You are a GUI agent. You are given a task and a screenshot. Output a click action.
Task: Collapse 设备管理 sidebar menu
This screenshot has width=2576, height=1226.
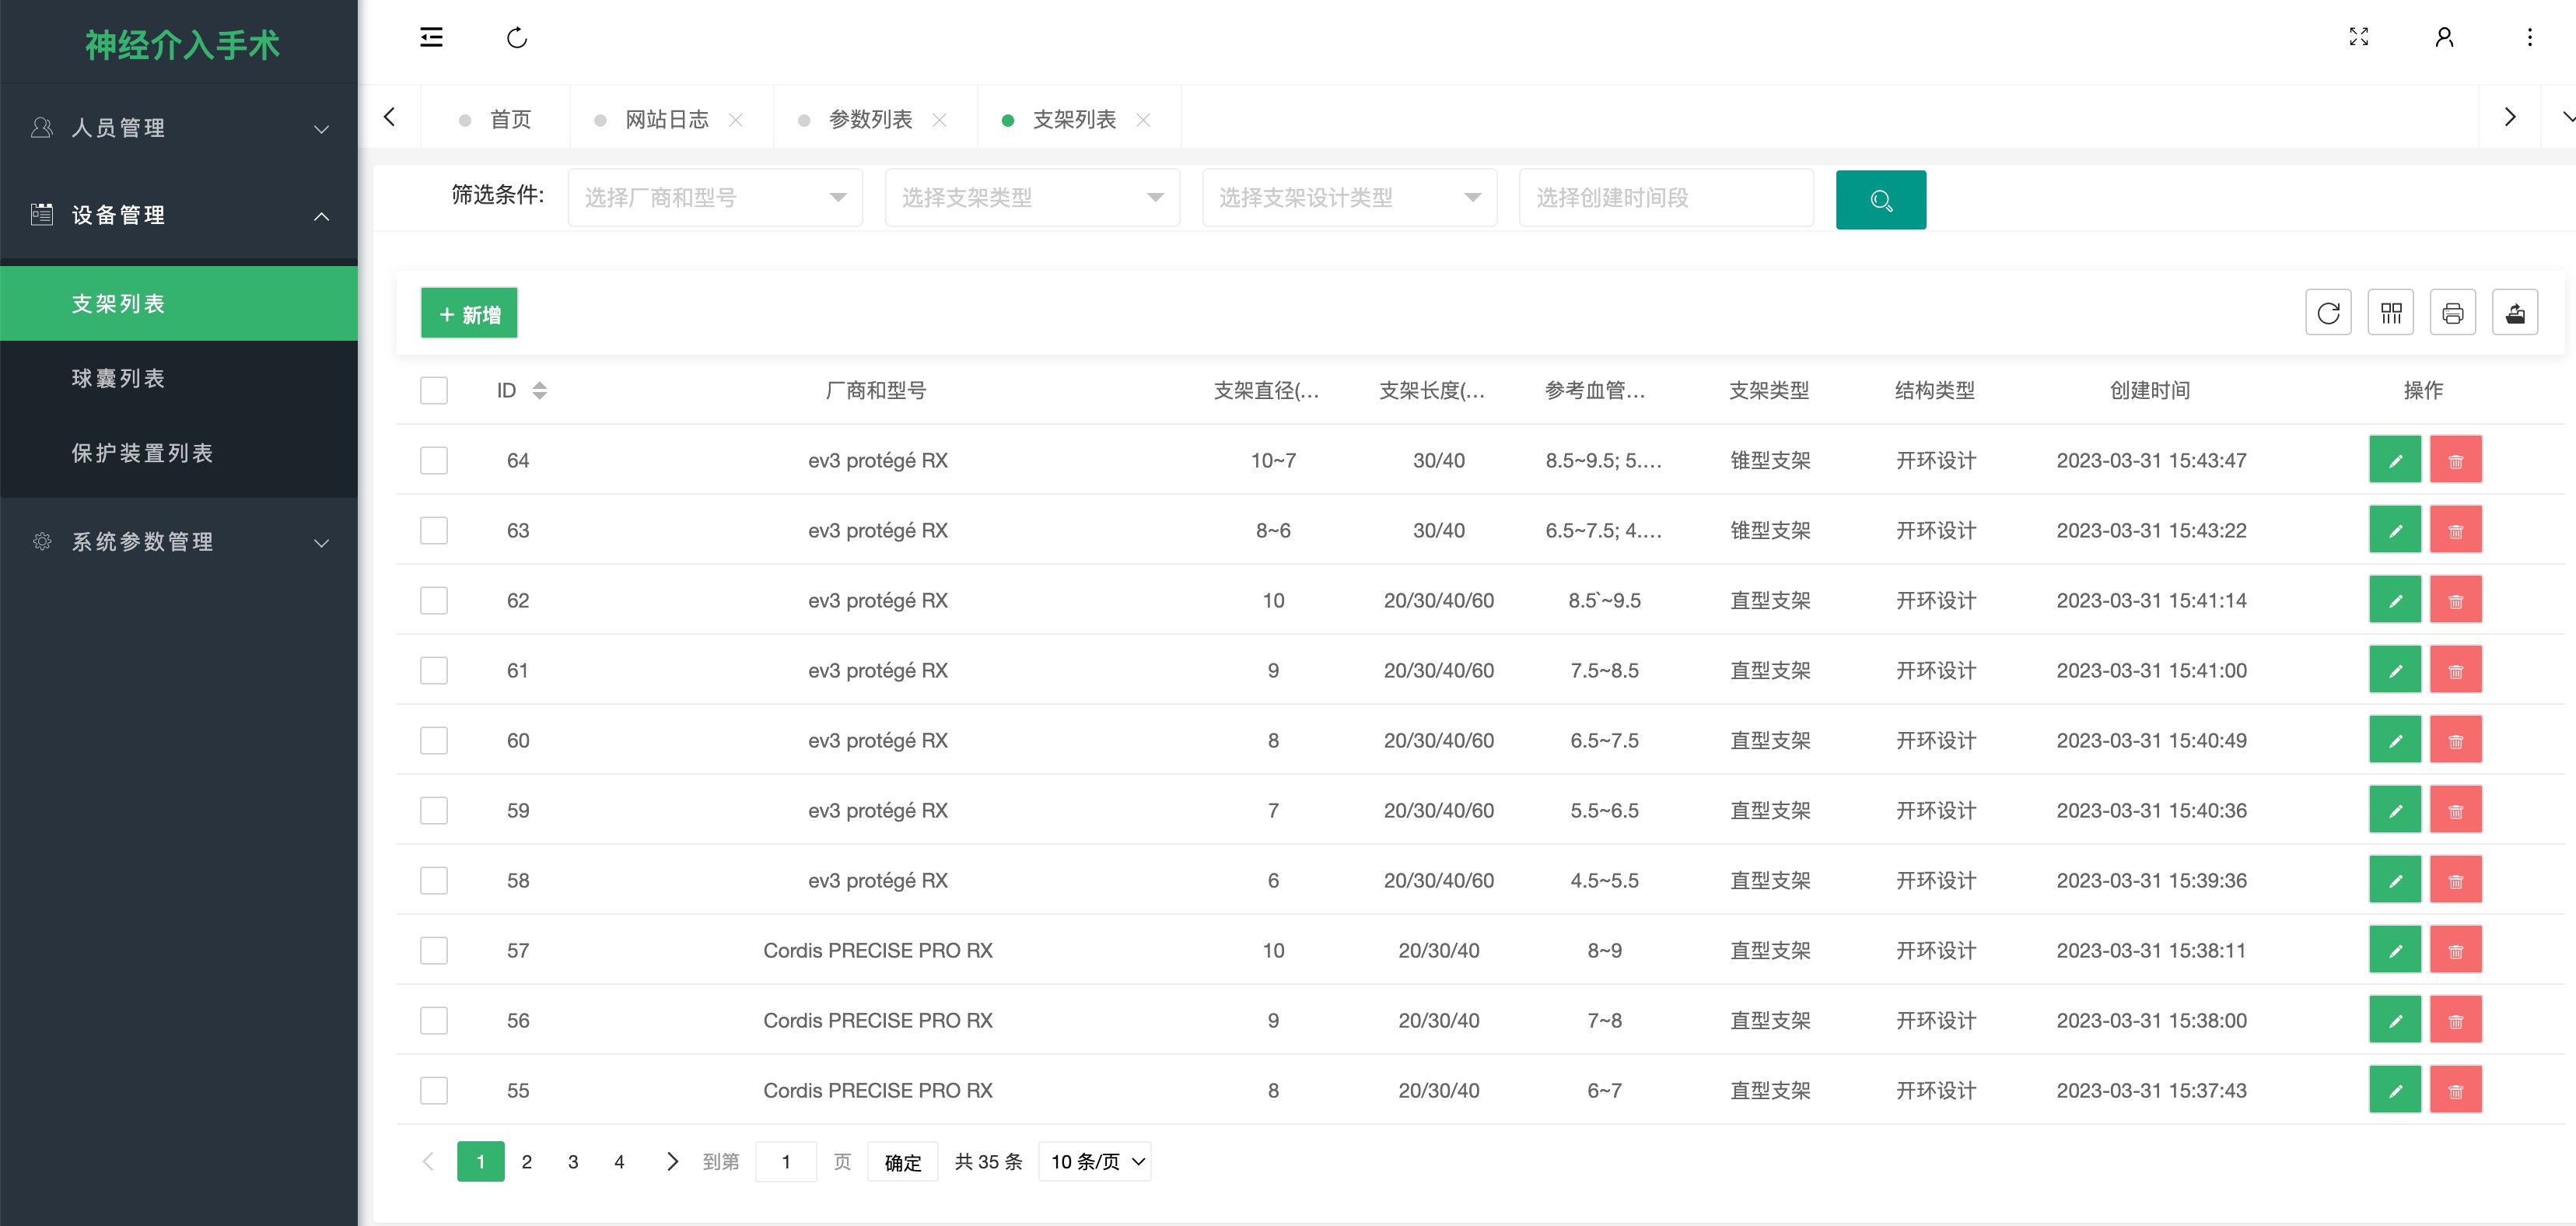point(179,215)
